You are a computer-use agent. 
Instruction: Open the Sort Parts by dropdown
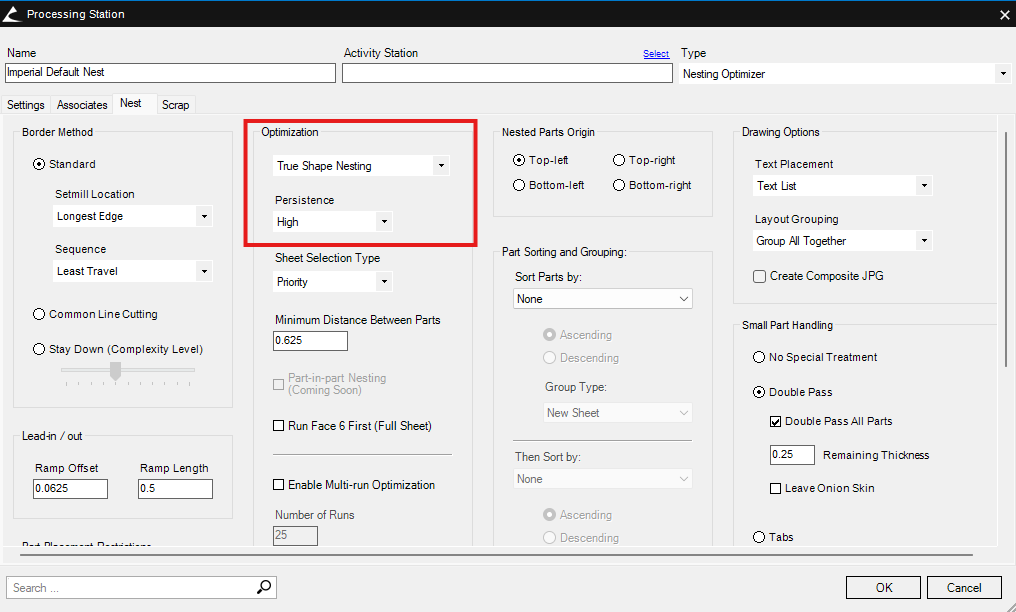[x=603, y=299]
